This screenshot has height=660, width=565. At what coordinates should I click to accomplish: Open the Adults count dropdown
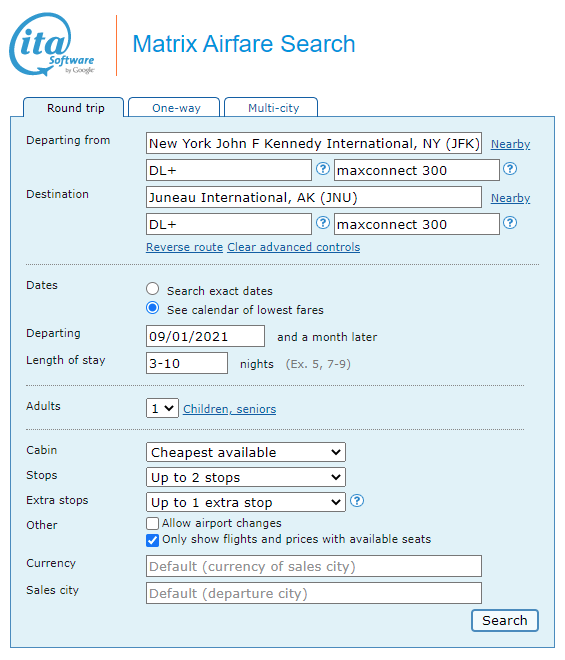pos(162,408)
